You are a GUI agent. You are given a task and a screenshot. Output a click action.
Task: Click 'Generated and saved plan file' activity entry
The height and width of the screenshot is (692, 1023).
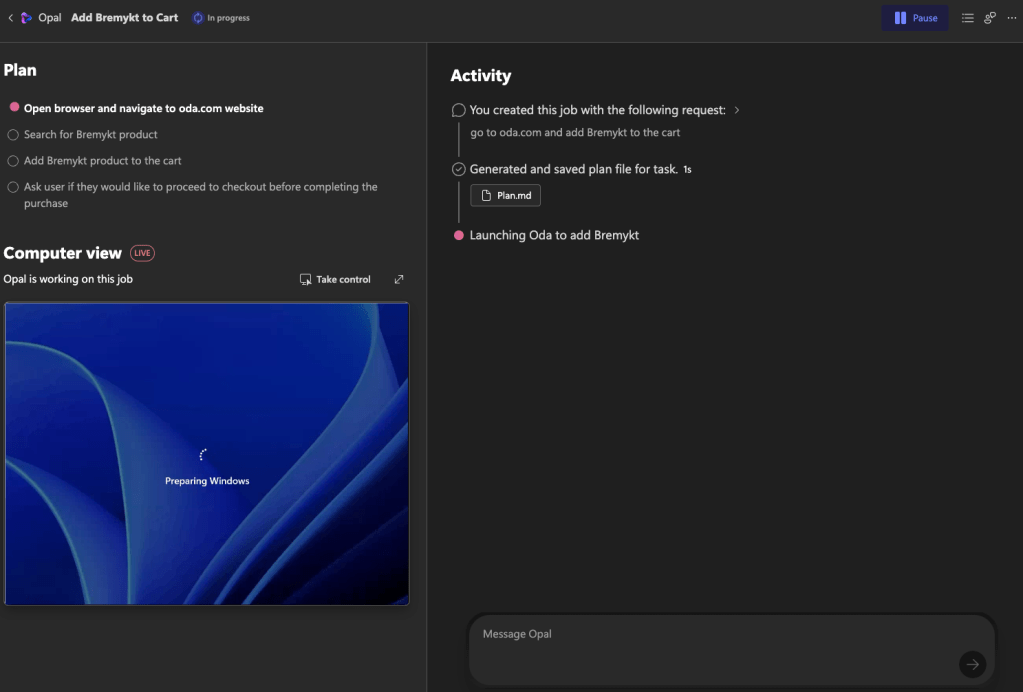point(573,170)
